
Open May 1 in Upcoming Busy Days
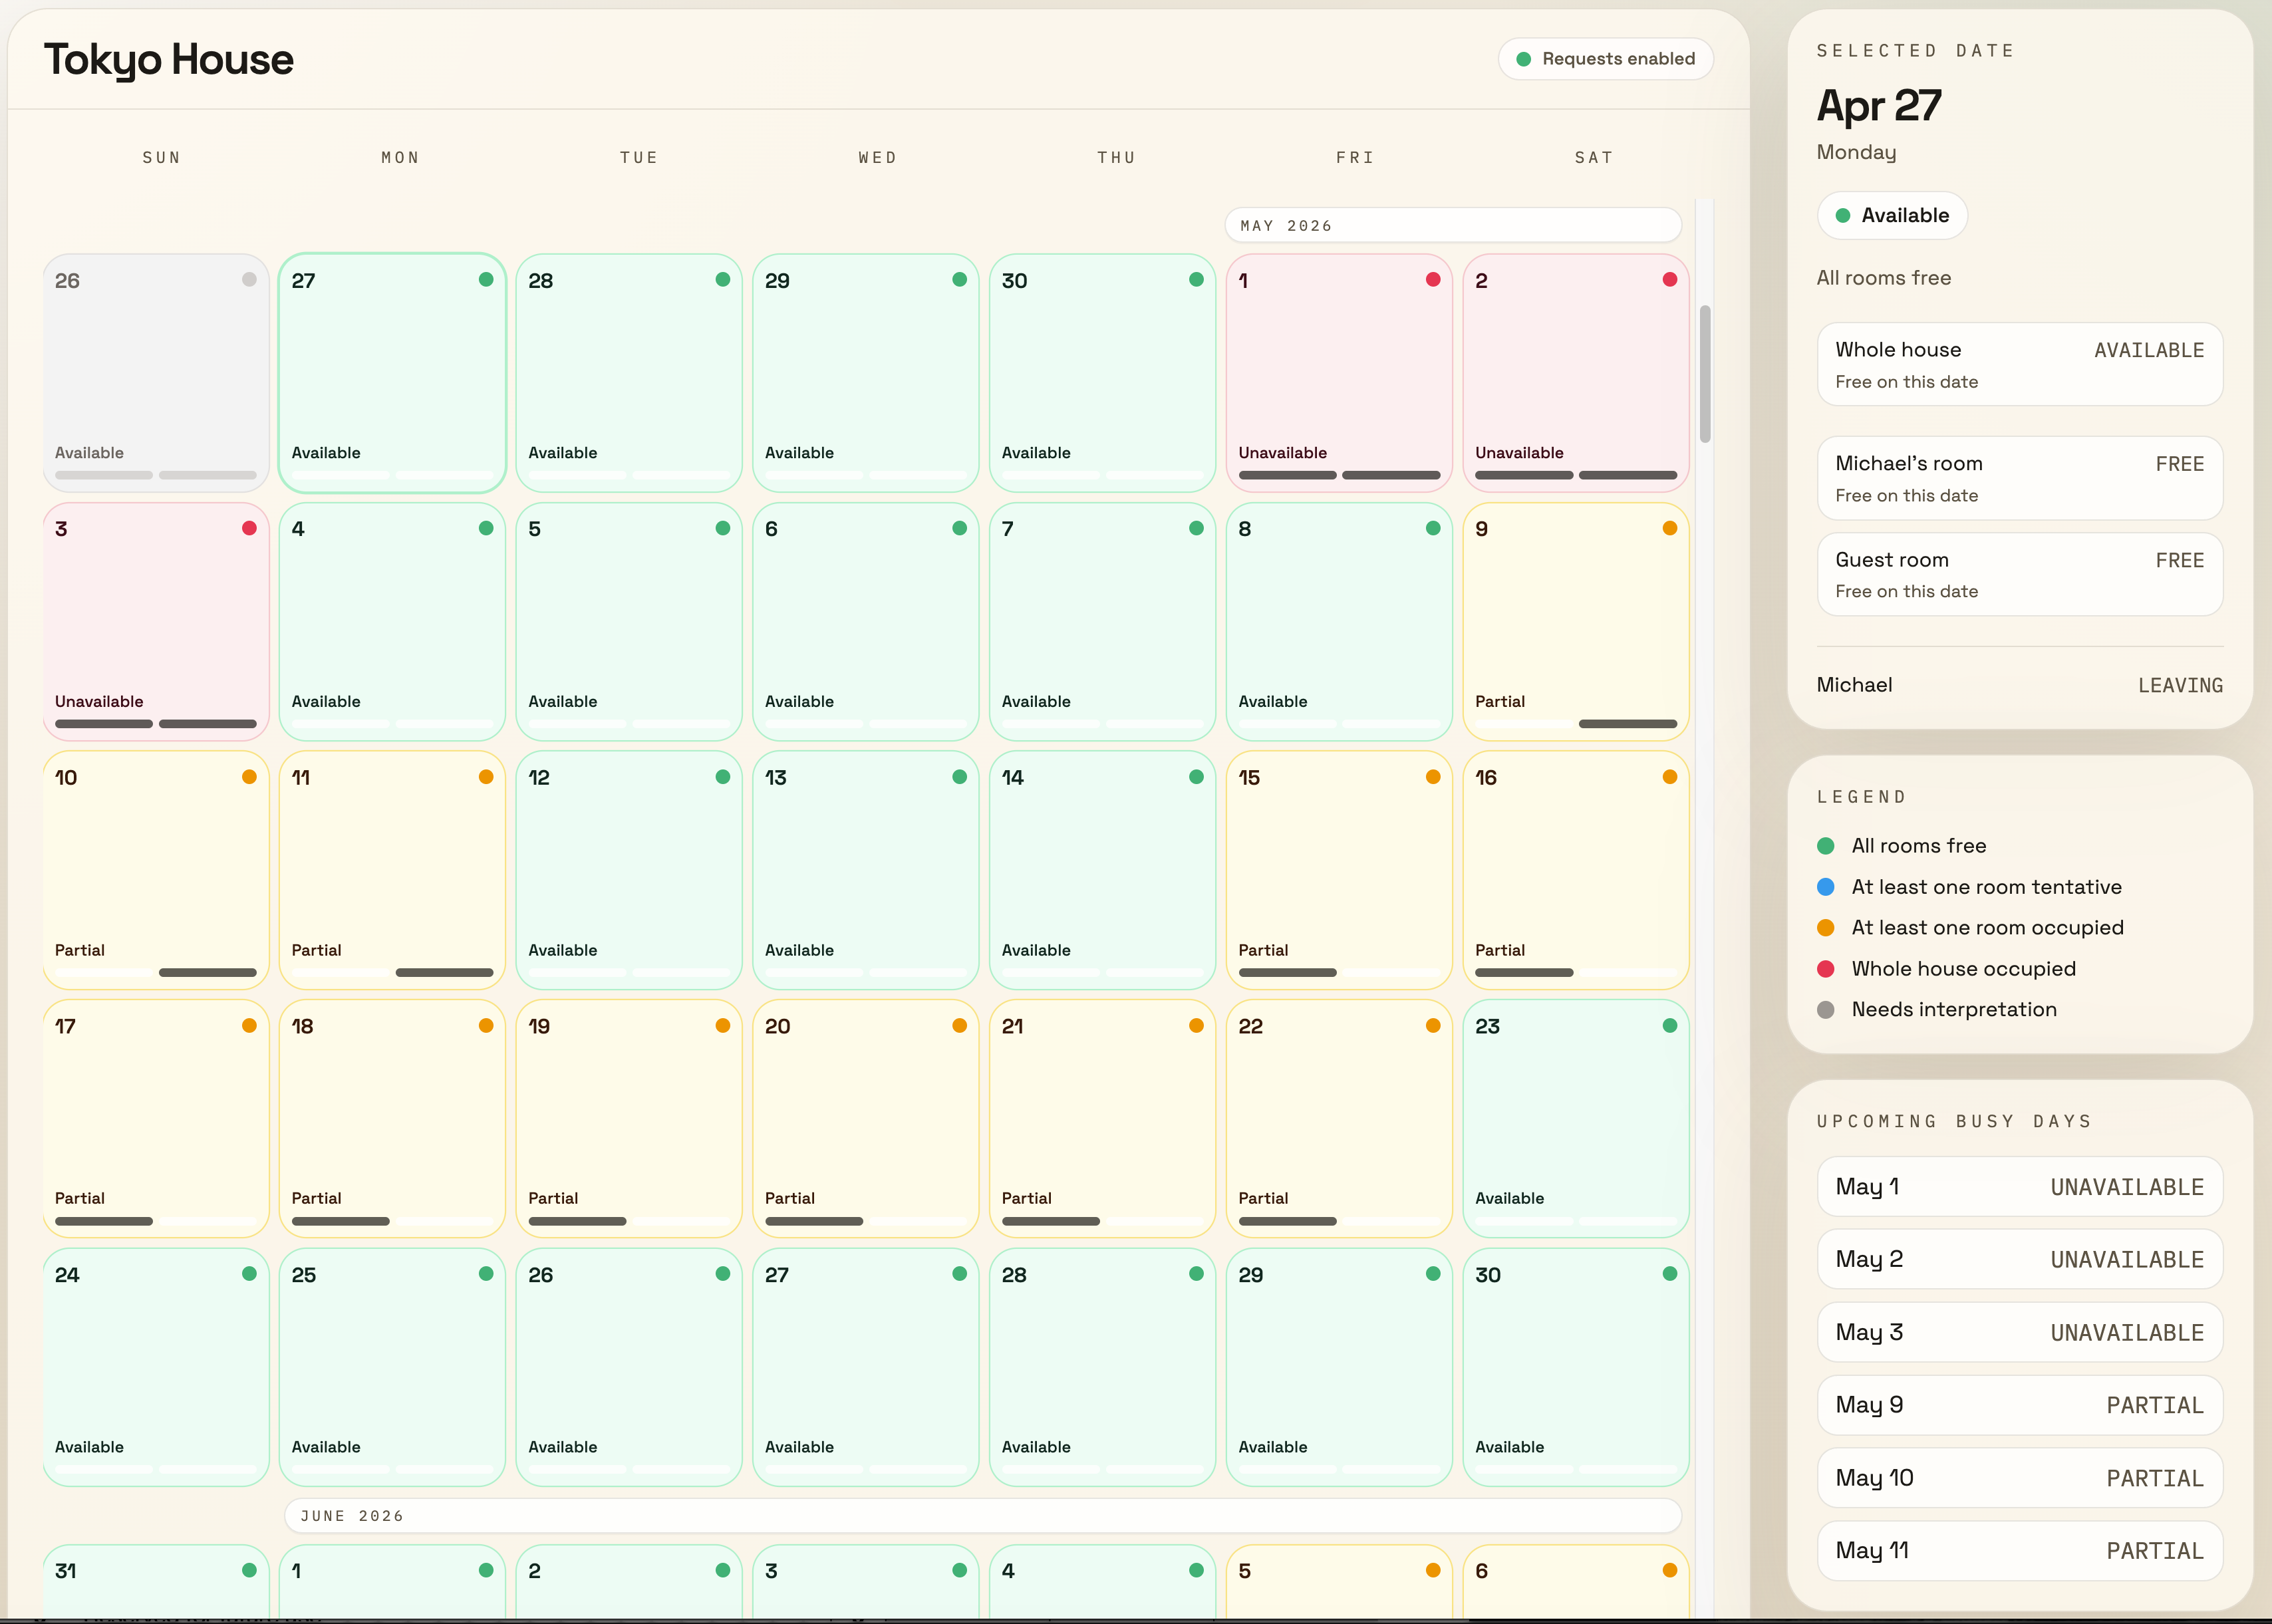2020,1187
